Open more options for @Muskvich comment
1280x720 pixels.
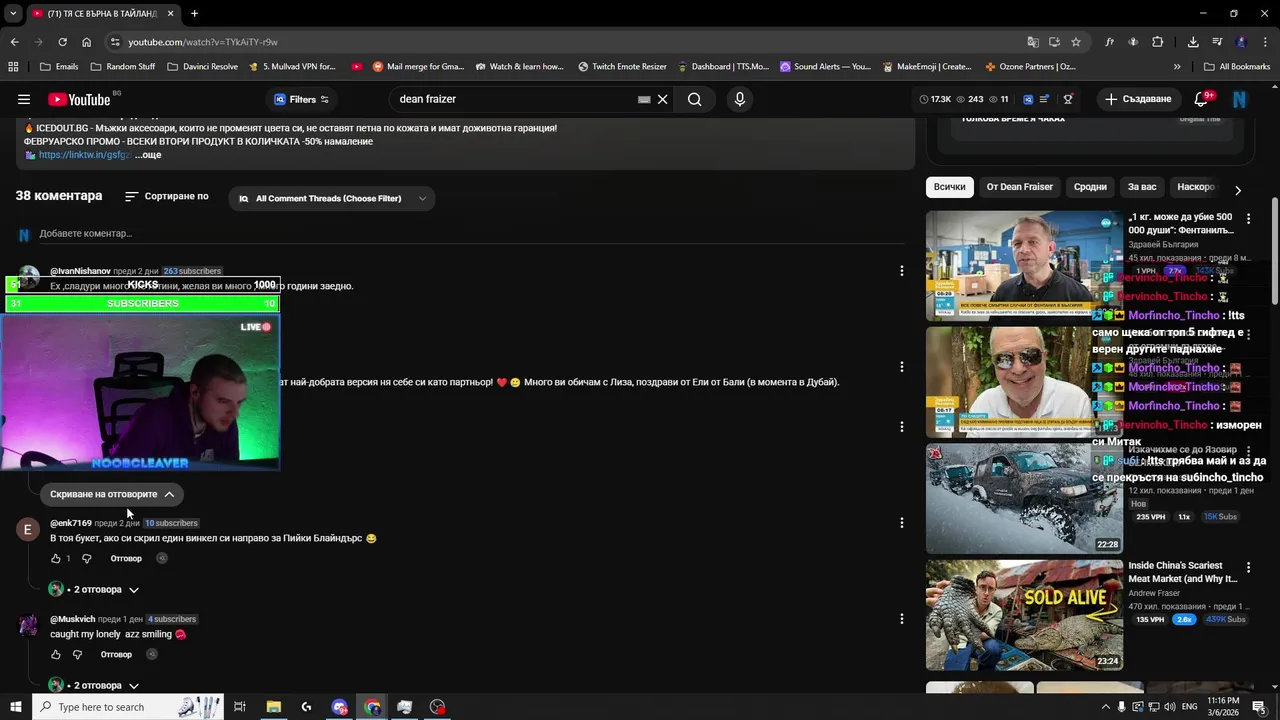(901, 619)
